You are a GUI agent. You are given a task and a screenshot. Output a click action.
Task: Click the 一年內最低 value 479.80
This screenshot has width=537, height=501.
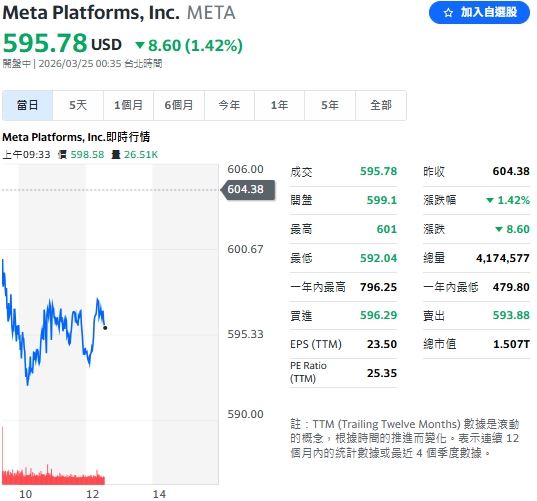tap(511, 287)
